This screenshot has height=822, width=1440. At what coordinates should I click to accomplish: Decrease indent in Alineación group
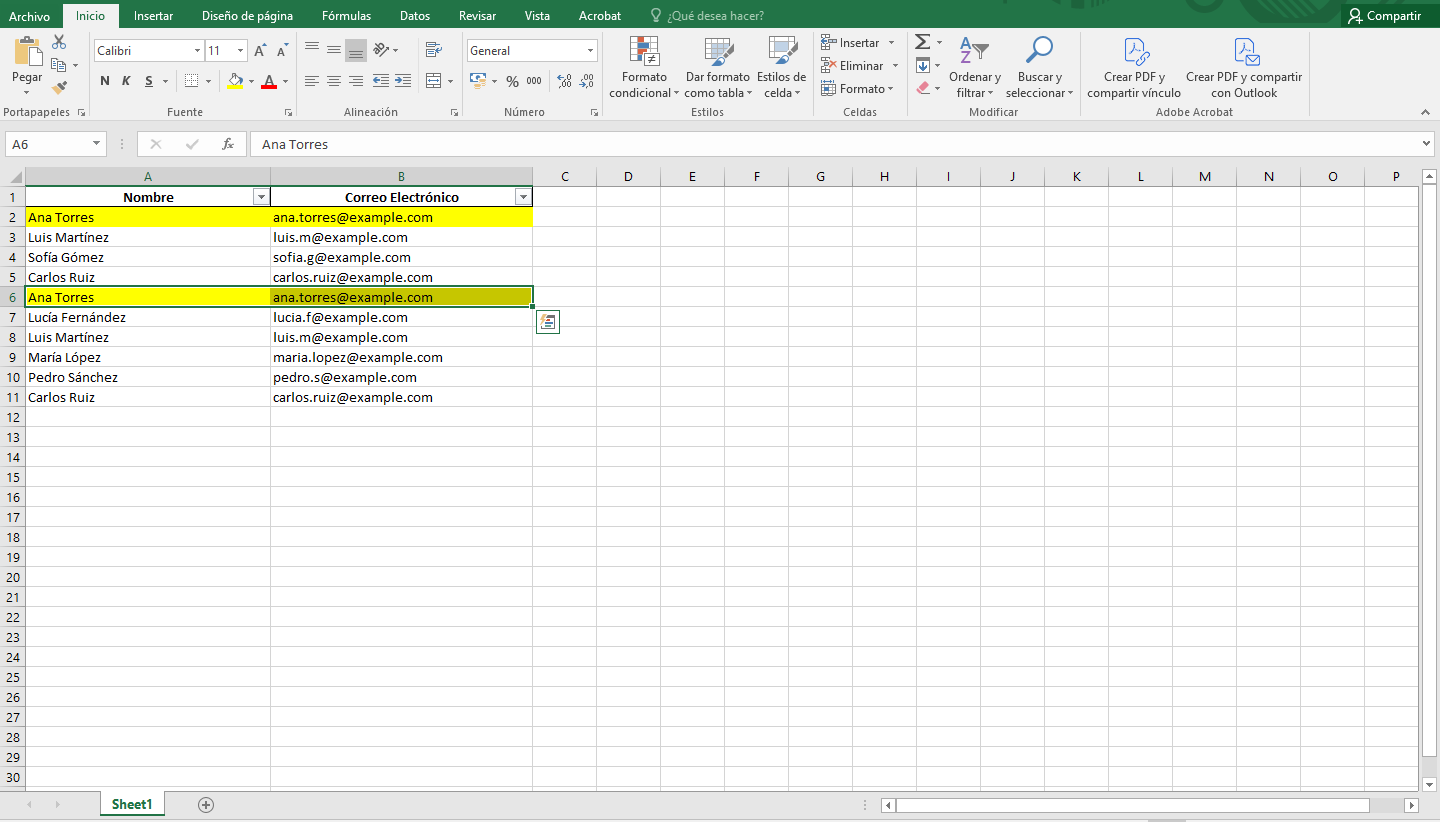pyautogui.click(x=381, y=81)
